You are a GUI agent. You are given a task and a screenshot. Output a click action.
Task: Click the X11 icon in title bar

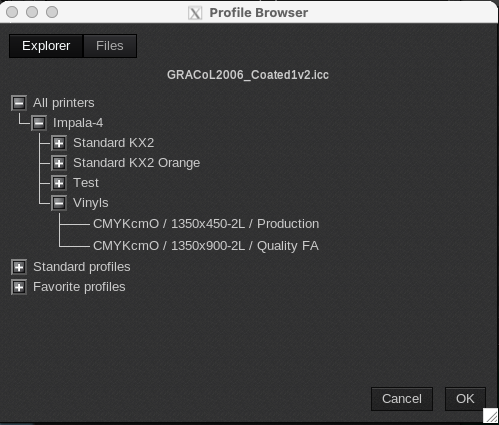point(195,13)
